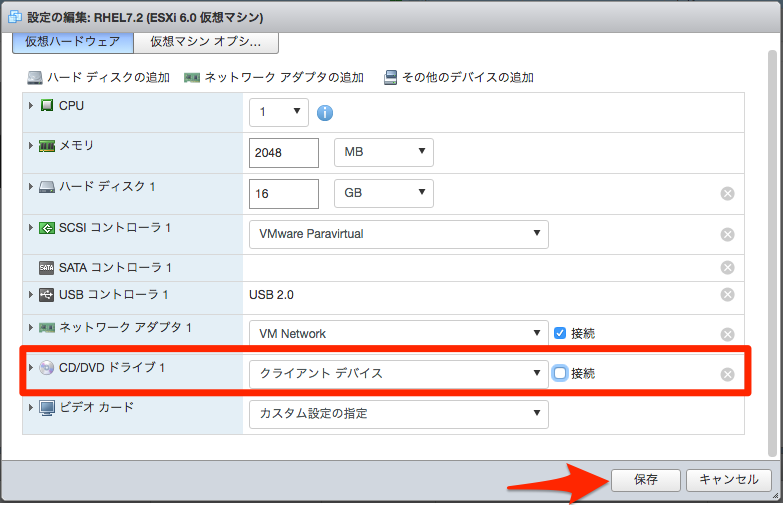Remove SATA controller 1 with X icon

(728, 268)
